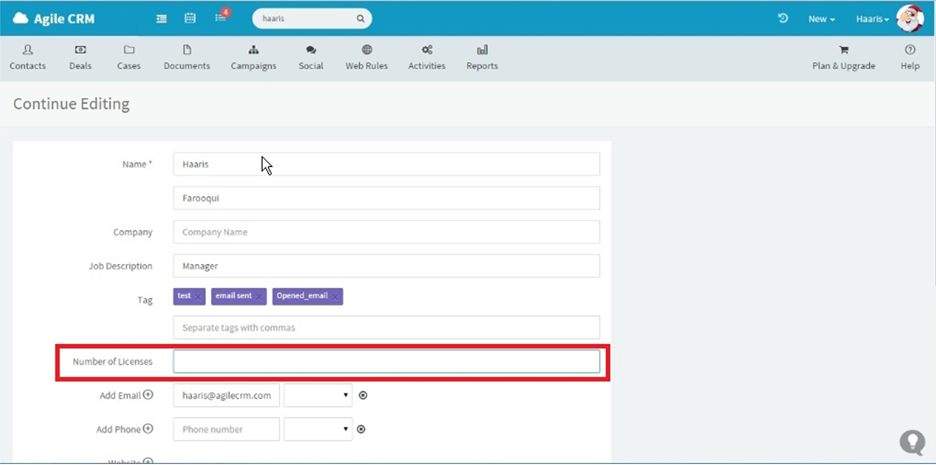
Task: Click the remove icon beside phone row
Action: pyautogui.click(x=361, y=429)
